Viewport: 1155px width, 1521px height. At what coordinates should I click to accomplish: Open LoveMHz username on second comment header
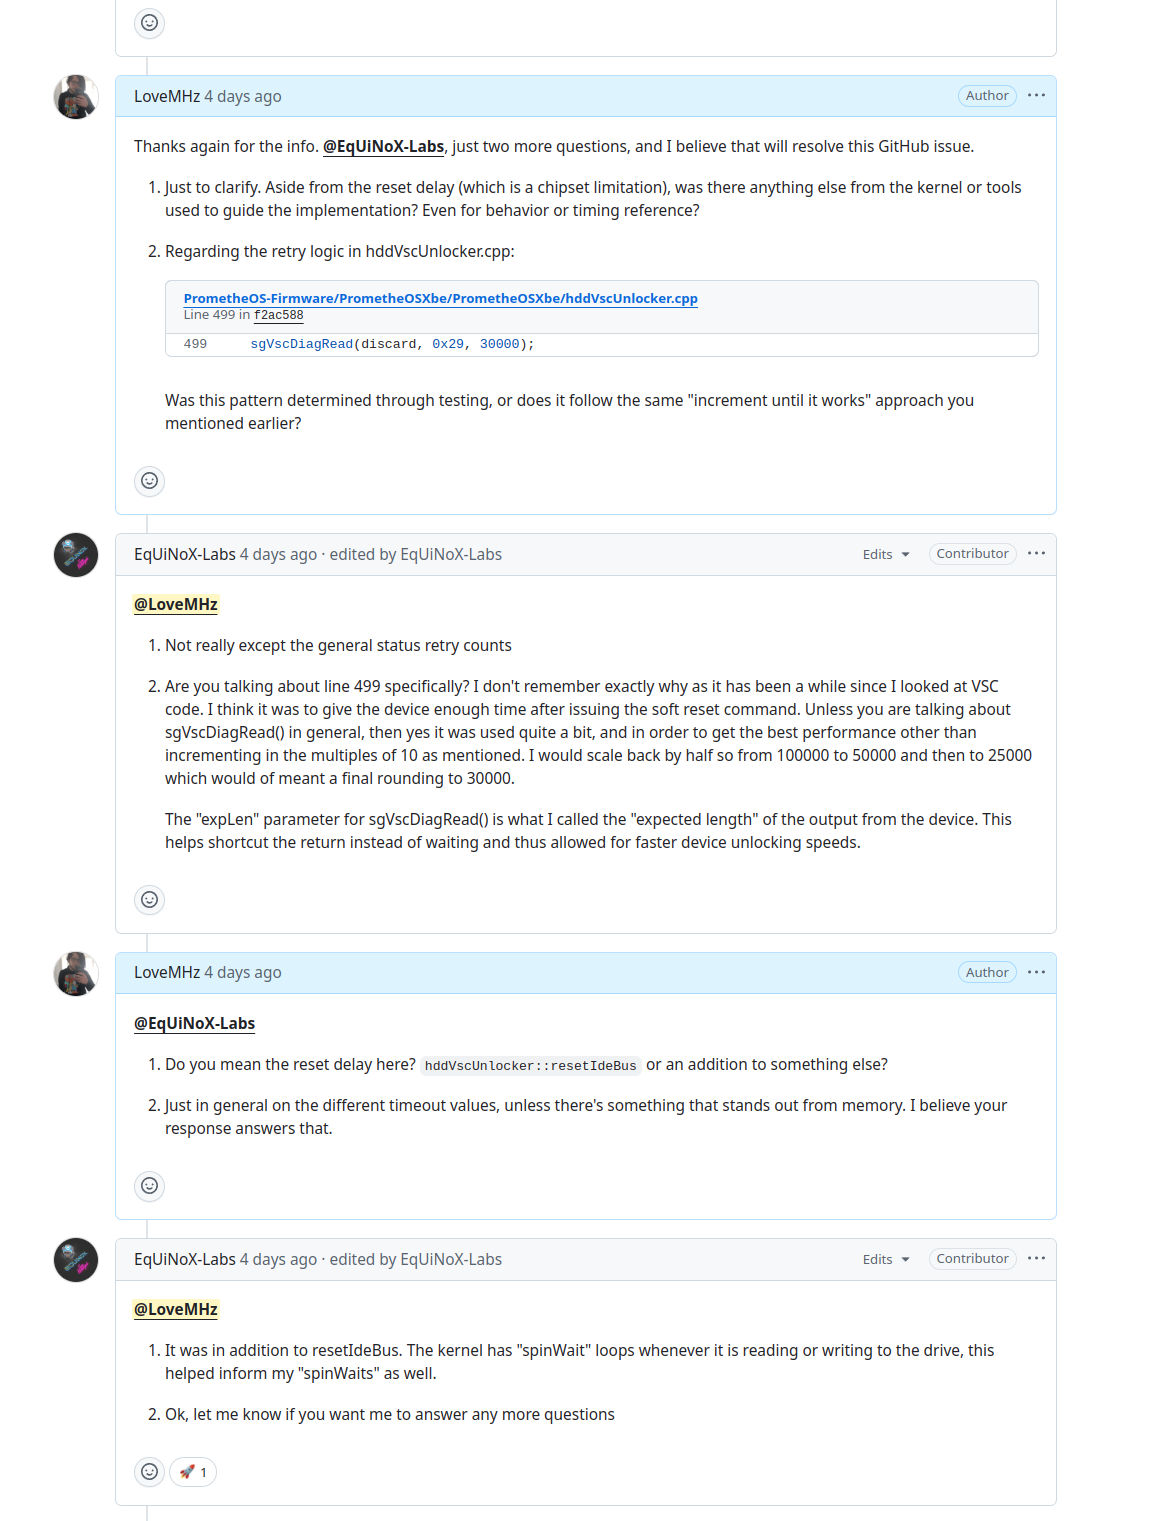(167, 972)
